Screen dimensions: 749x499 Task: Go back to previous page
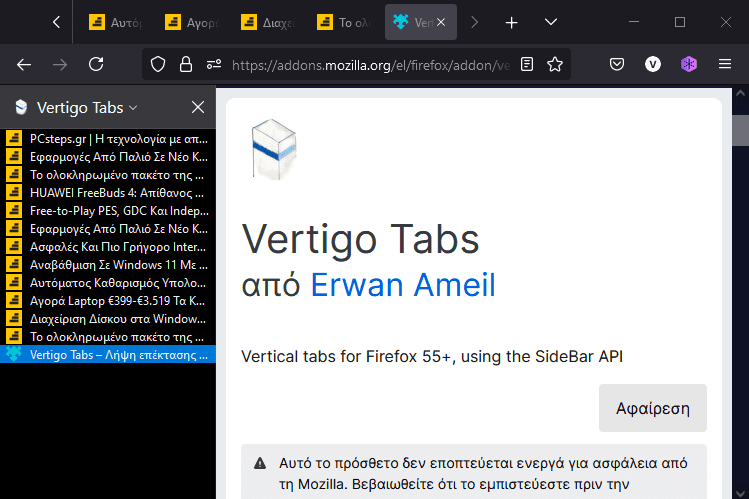[24, 64]
